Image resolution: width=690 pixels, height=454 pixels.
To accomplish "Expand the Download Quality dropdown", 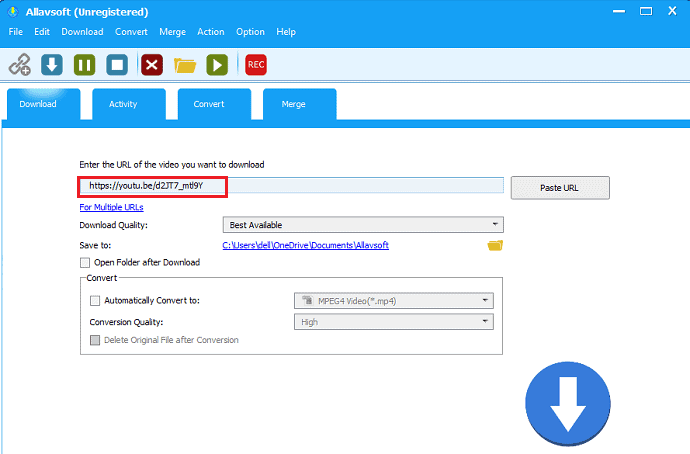I will pyautogui.click(x=363, y=225).
